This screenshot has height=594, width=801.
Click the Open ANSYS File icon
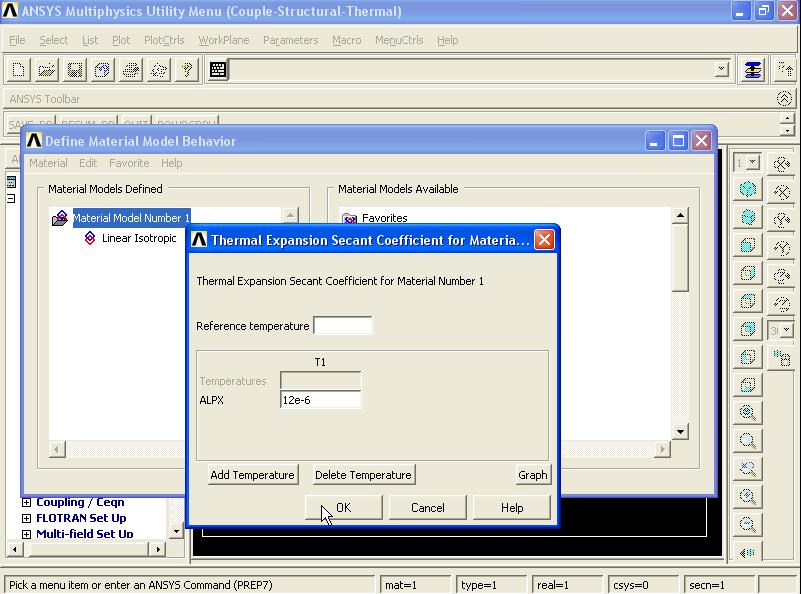(46, 69)
